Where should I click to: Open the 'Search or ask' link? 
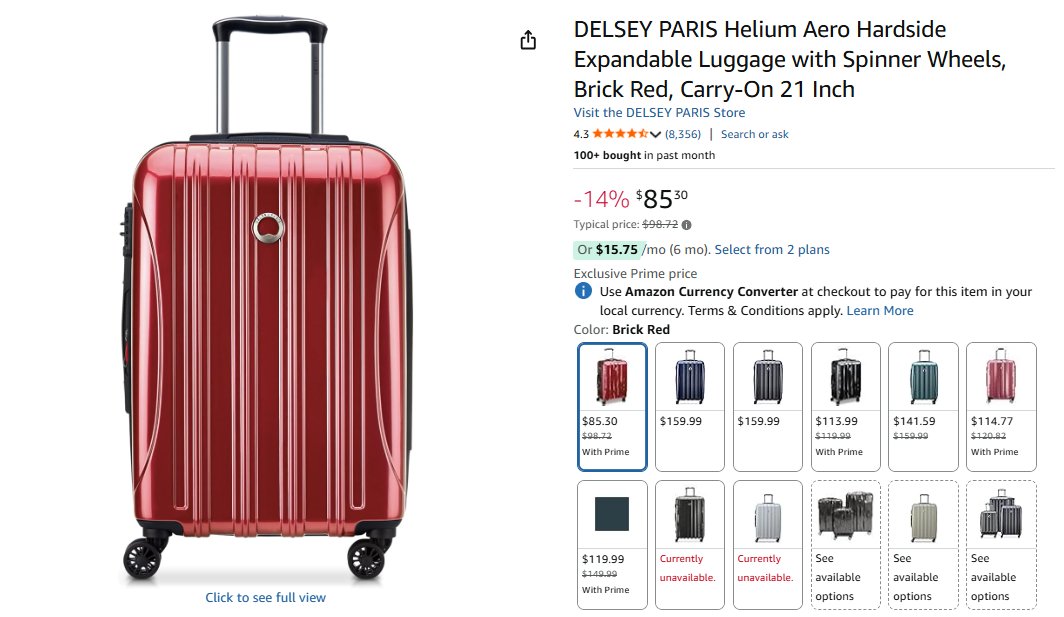754,134
